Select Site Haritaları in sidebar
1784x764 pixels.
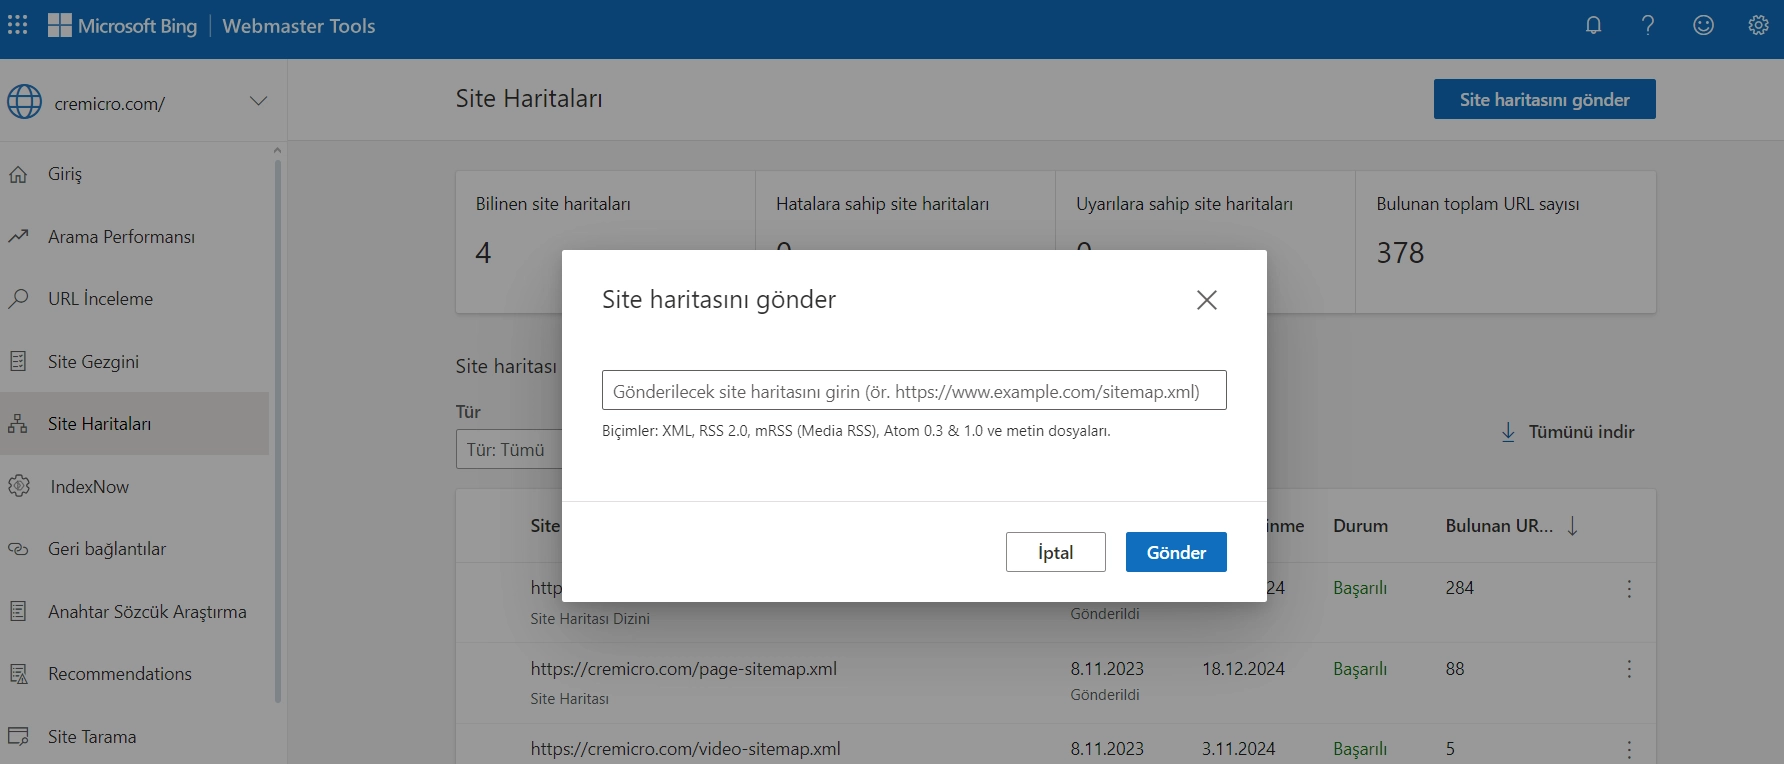[134, 424]
